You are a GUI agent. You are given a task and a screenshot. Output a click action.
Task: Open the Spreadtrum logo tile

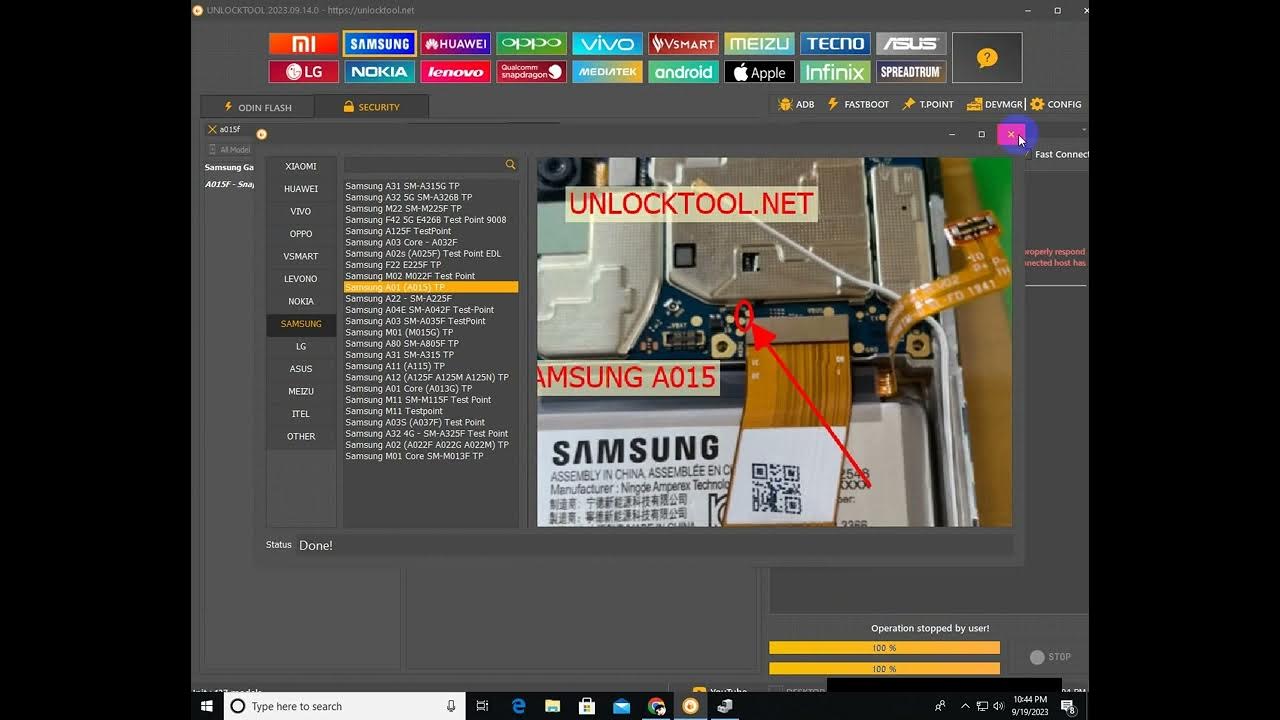[911, 72]
